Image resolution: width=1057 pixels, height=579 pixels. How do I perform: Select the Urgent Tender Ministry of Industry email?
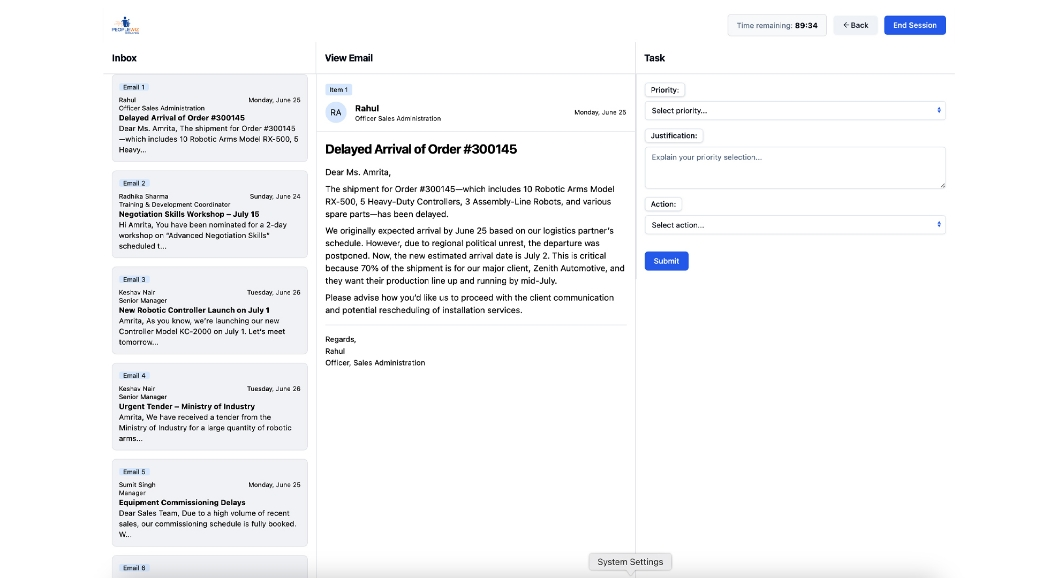[x=209, y=407]
